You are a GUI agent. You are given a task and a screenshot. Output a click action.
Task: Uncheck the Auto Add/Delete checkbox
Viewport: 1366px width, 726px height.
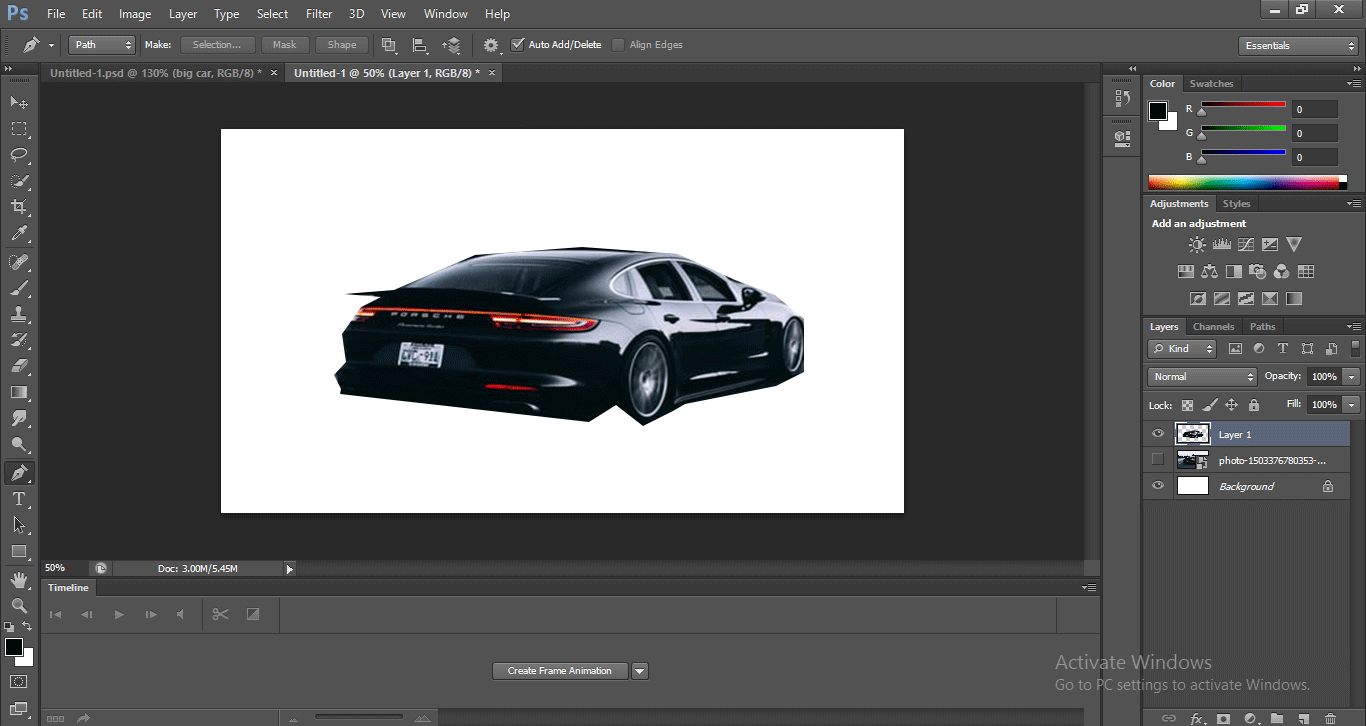click(517, 45)
